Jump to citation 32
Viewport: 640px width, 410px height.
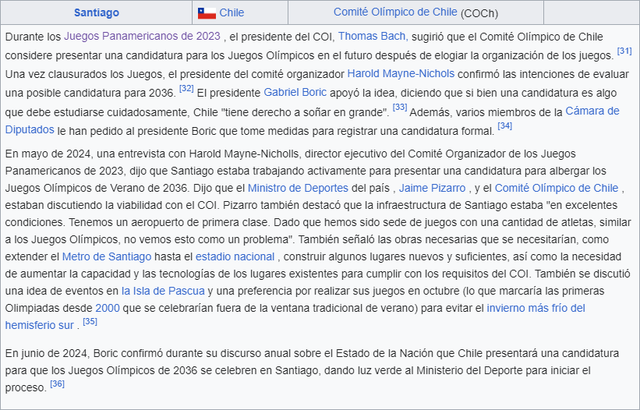tap(187, 88)
